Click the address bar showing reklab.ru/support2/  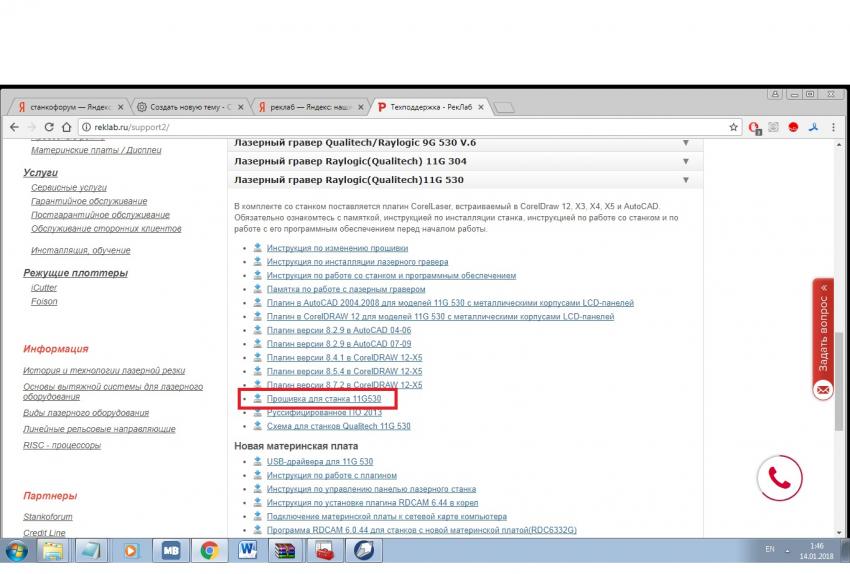click(400, 127)
